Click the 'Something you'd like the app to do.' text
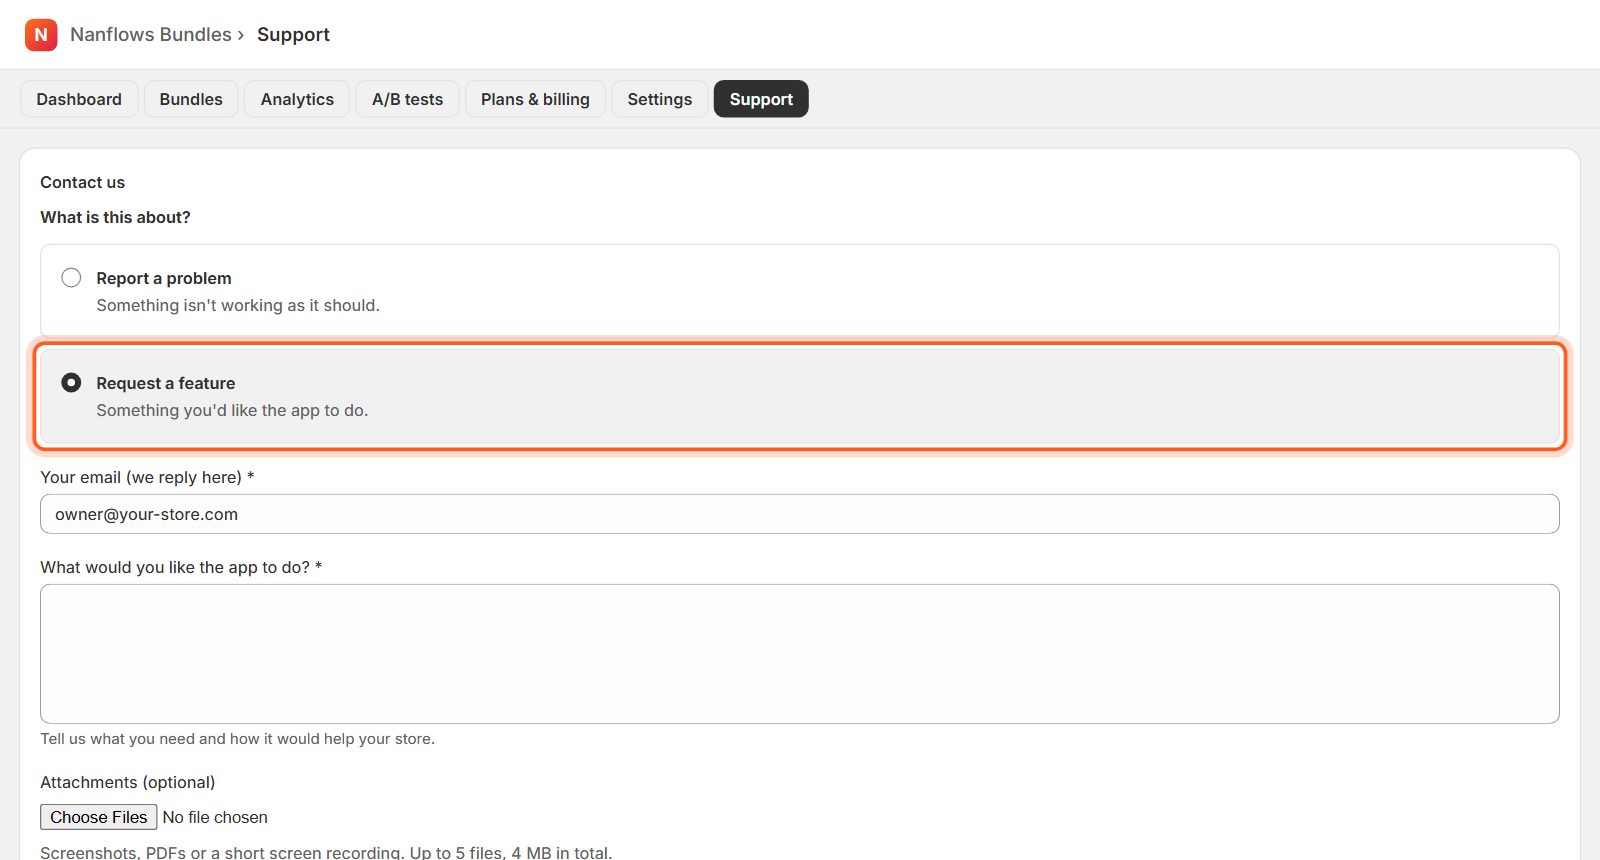The image size is (1600, 860). pyautogui.click(x=232, y=410)
